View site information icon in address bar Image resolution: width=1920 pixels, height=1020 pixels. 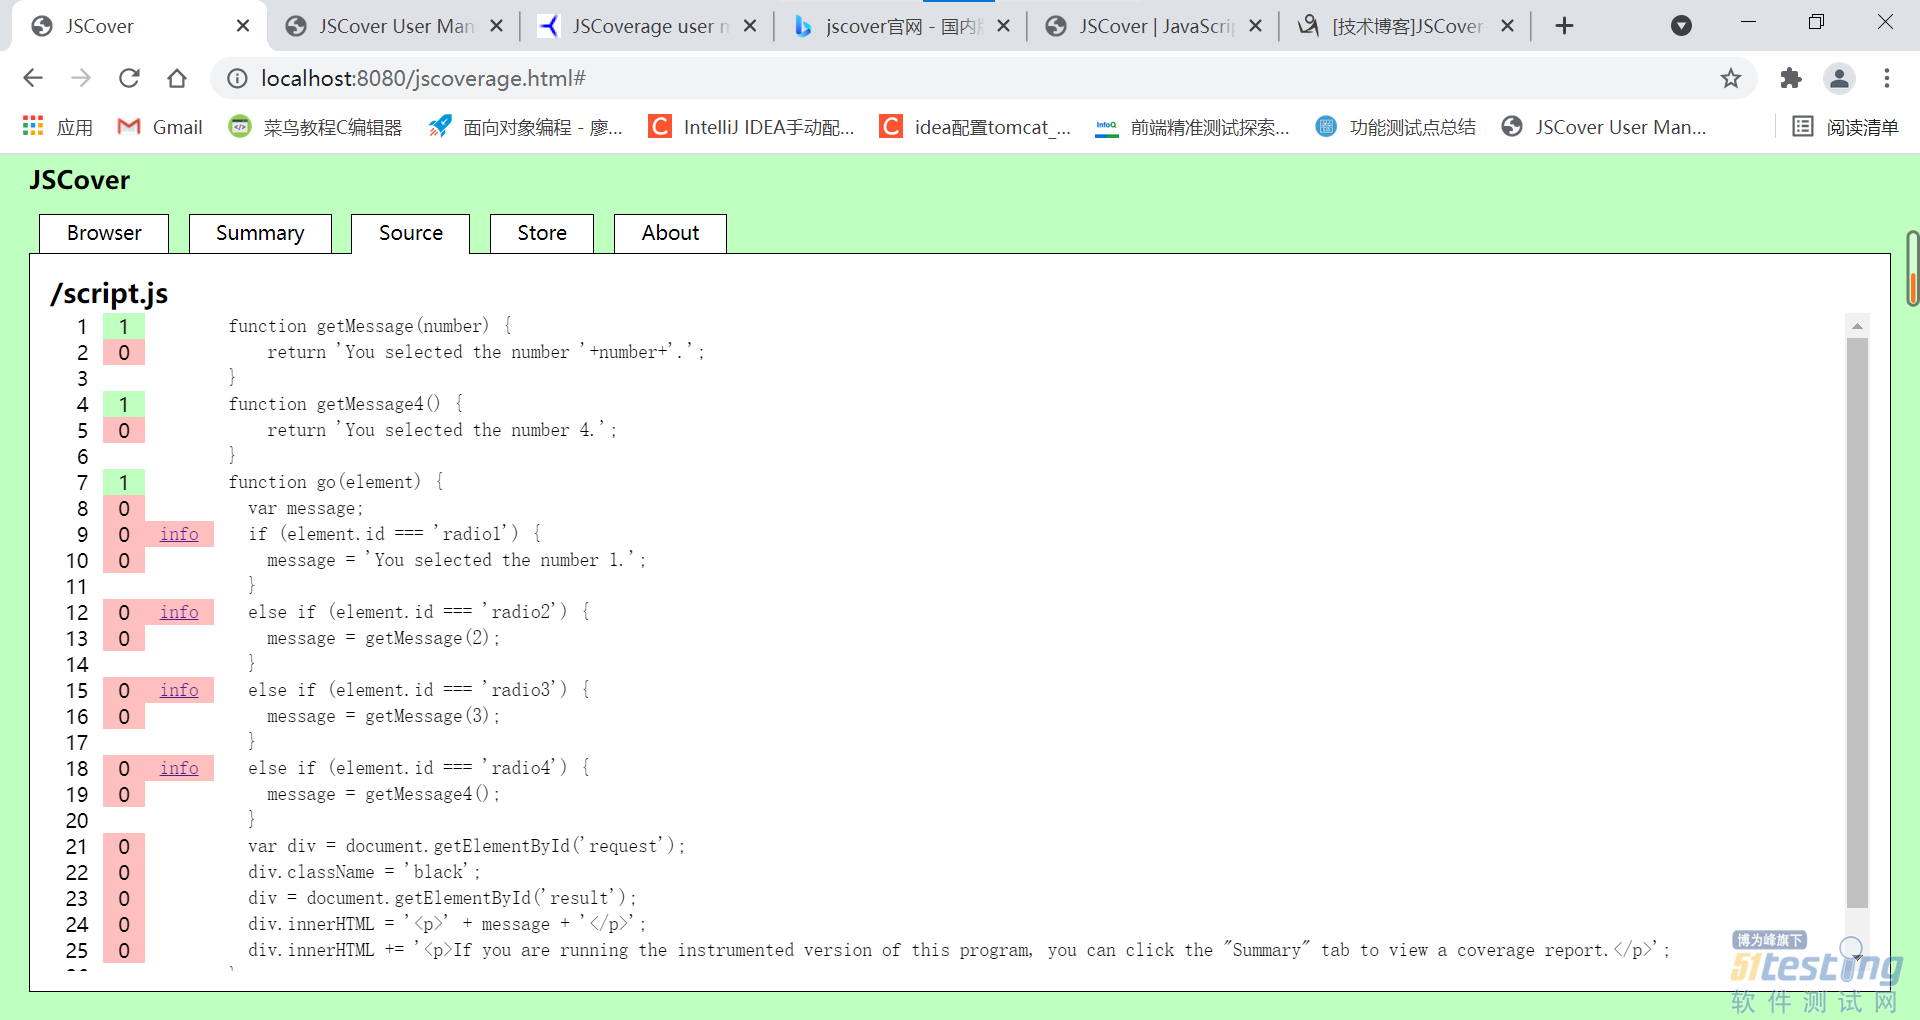pos(237,78)
